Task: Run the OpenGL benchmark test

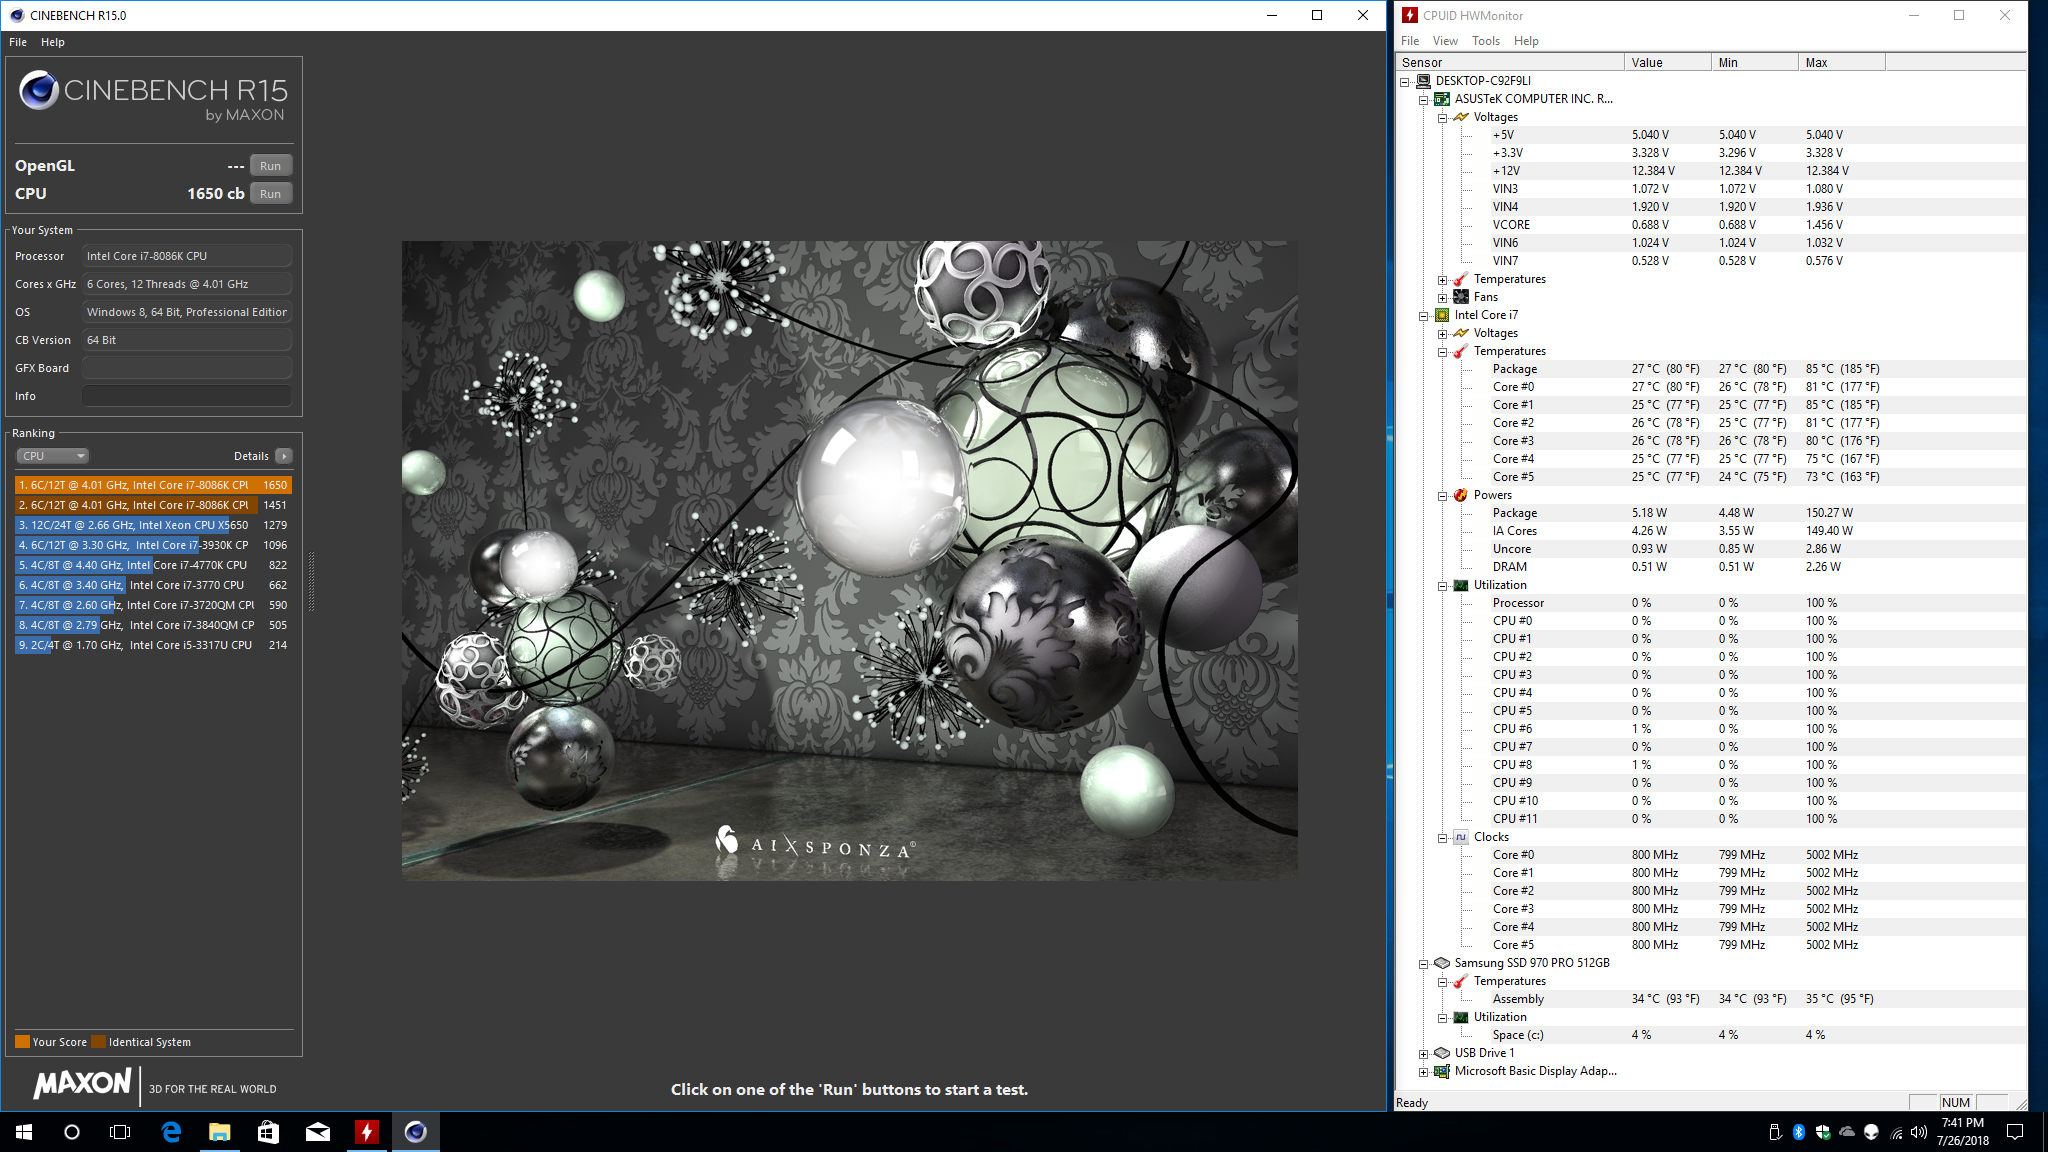Action: point(270,166)
